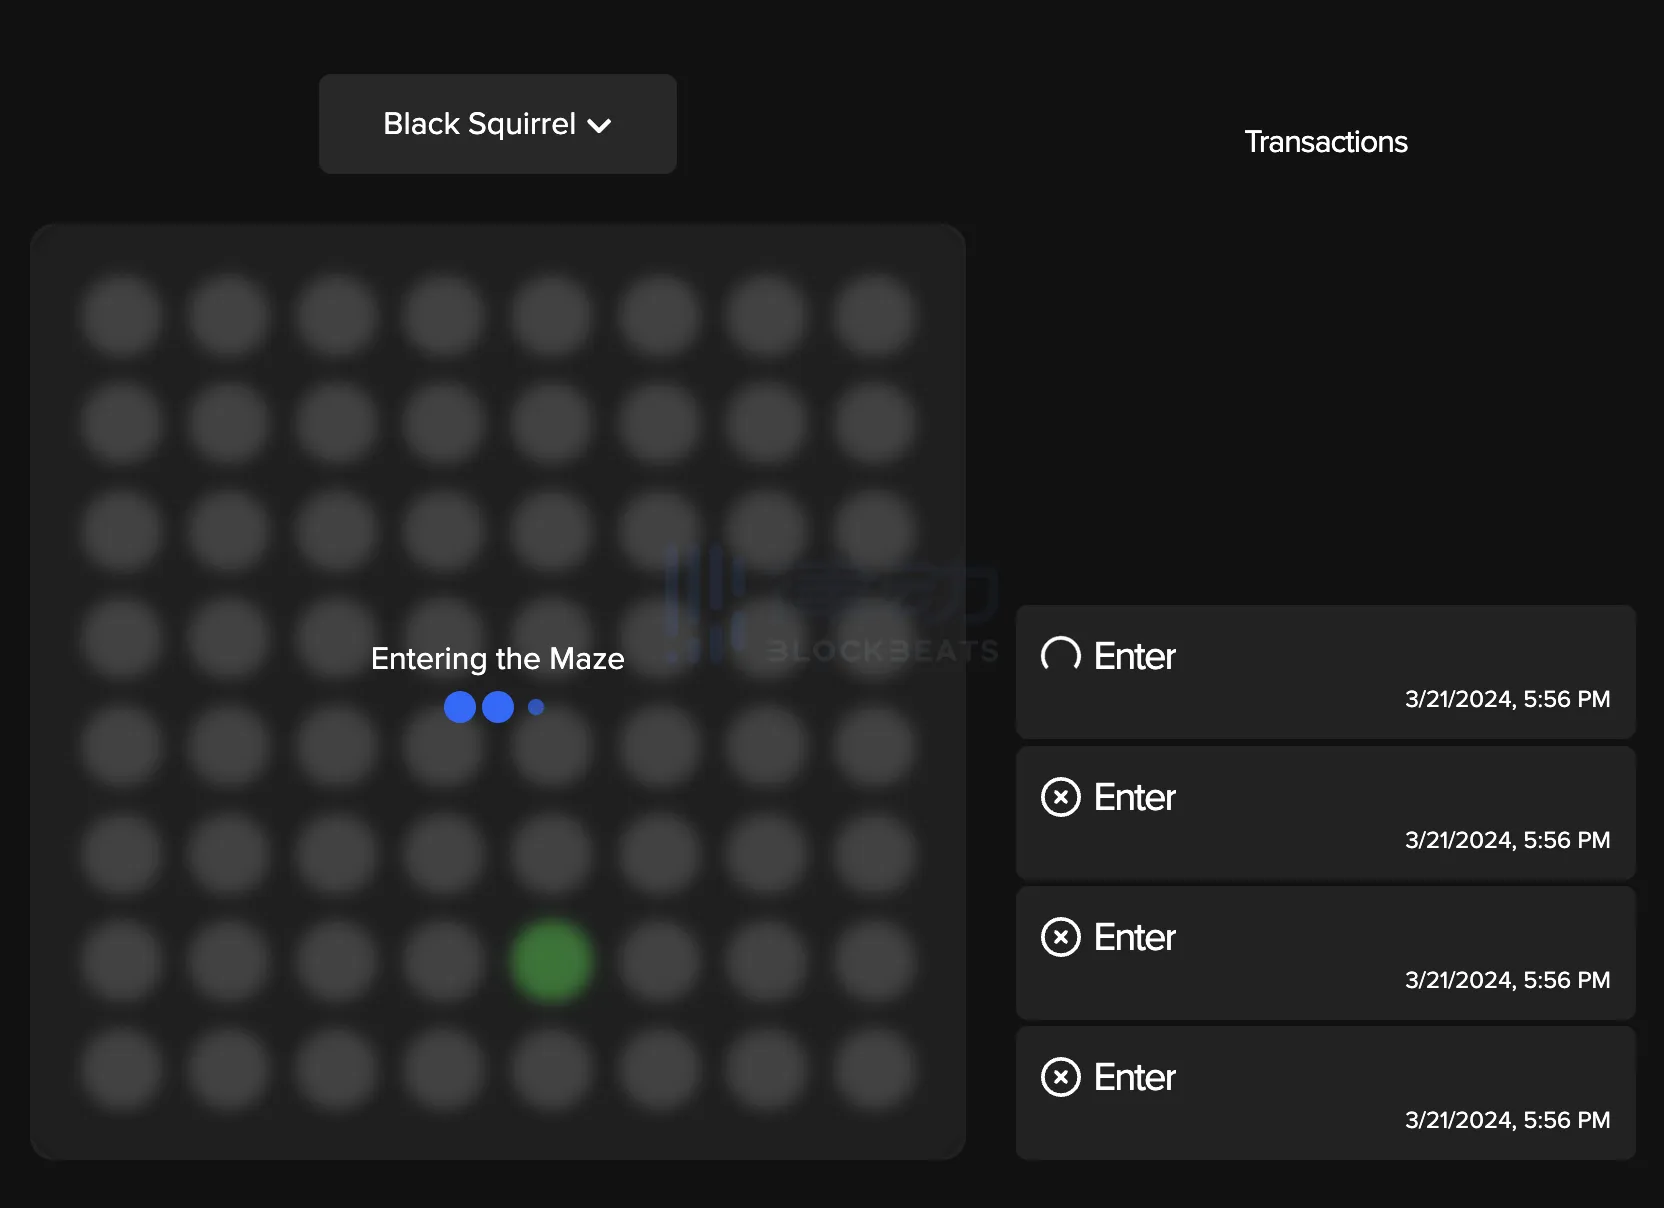
Task: Click the timestamp of the pending Enter transaction
Action: coord(1507,699)
